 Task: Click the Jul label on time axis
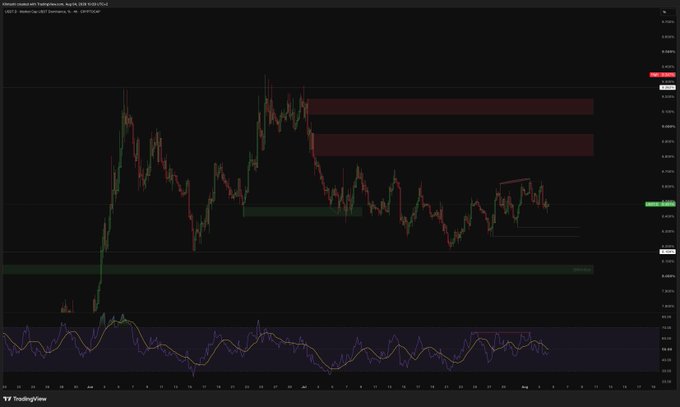(304, 386)
